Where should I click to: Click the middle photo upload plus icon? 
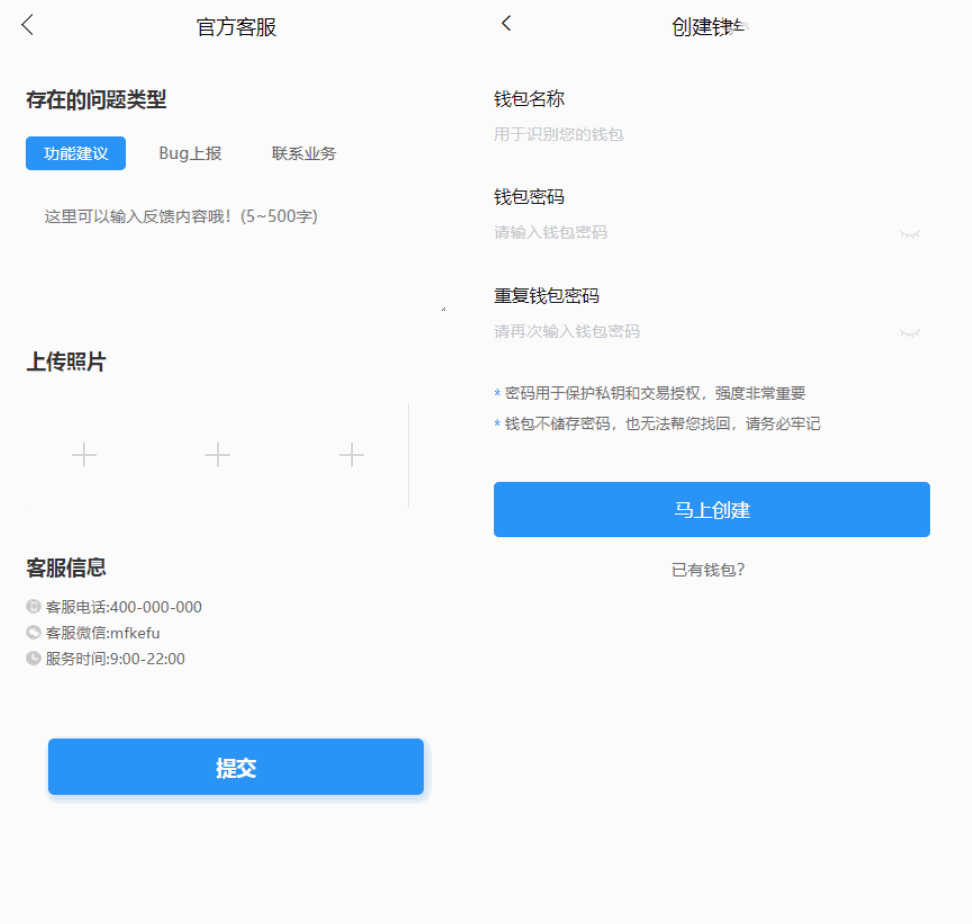point(217,455)
